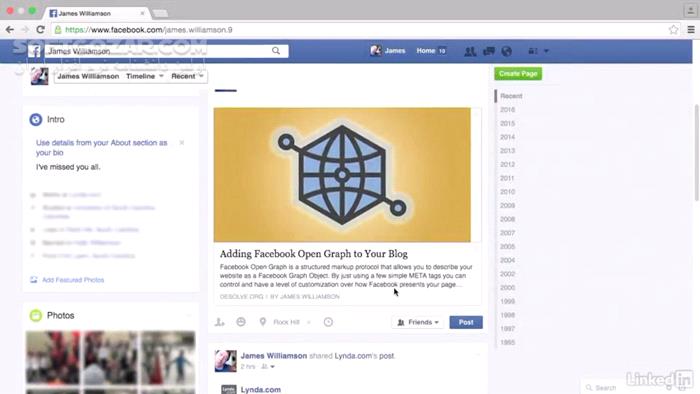Click James Williamson name in profile bar
The image size is (700, 394).
pyautogui.click(x=88, y=76)
